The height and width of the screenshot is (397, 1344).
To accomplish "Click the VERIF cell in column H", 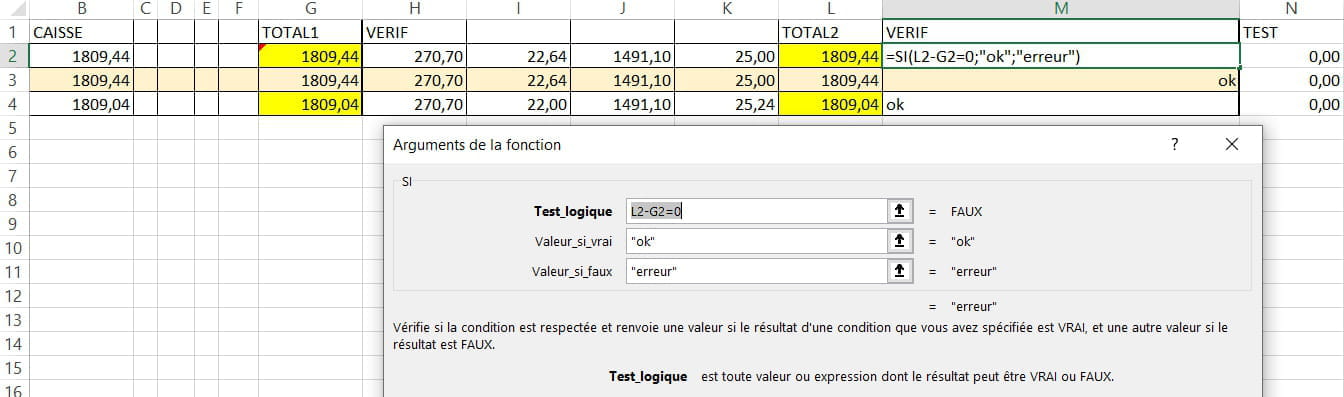I will pos(414,32).
